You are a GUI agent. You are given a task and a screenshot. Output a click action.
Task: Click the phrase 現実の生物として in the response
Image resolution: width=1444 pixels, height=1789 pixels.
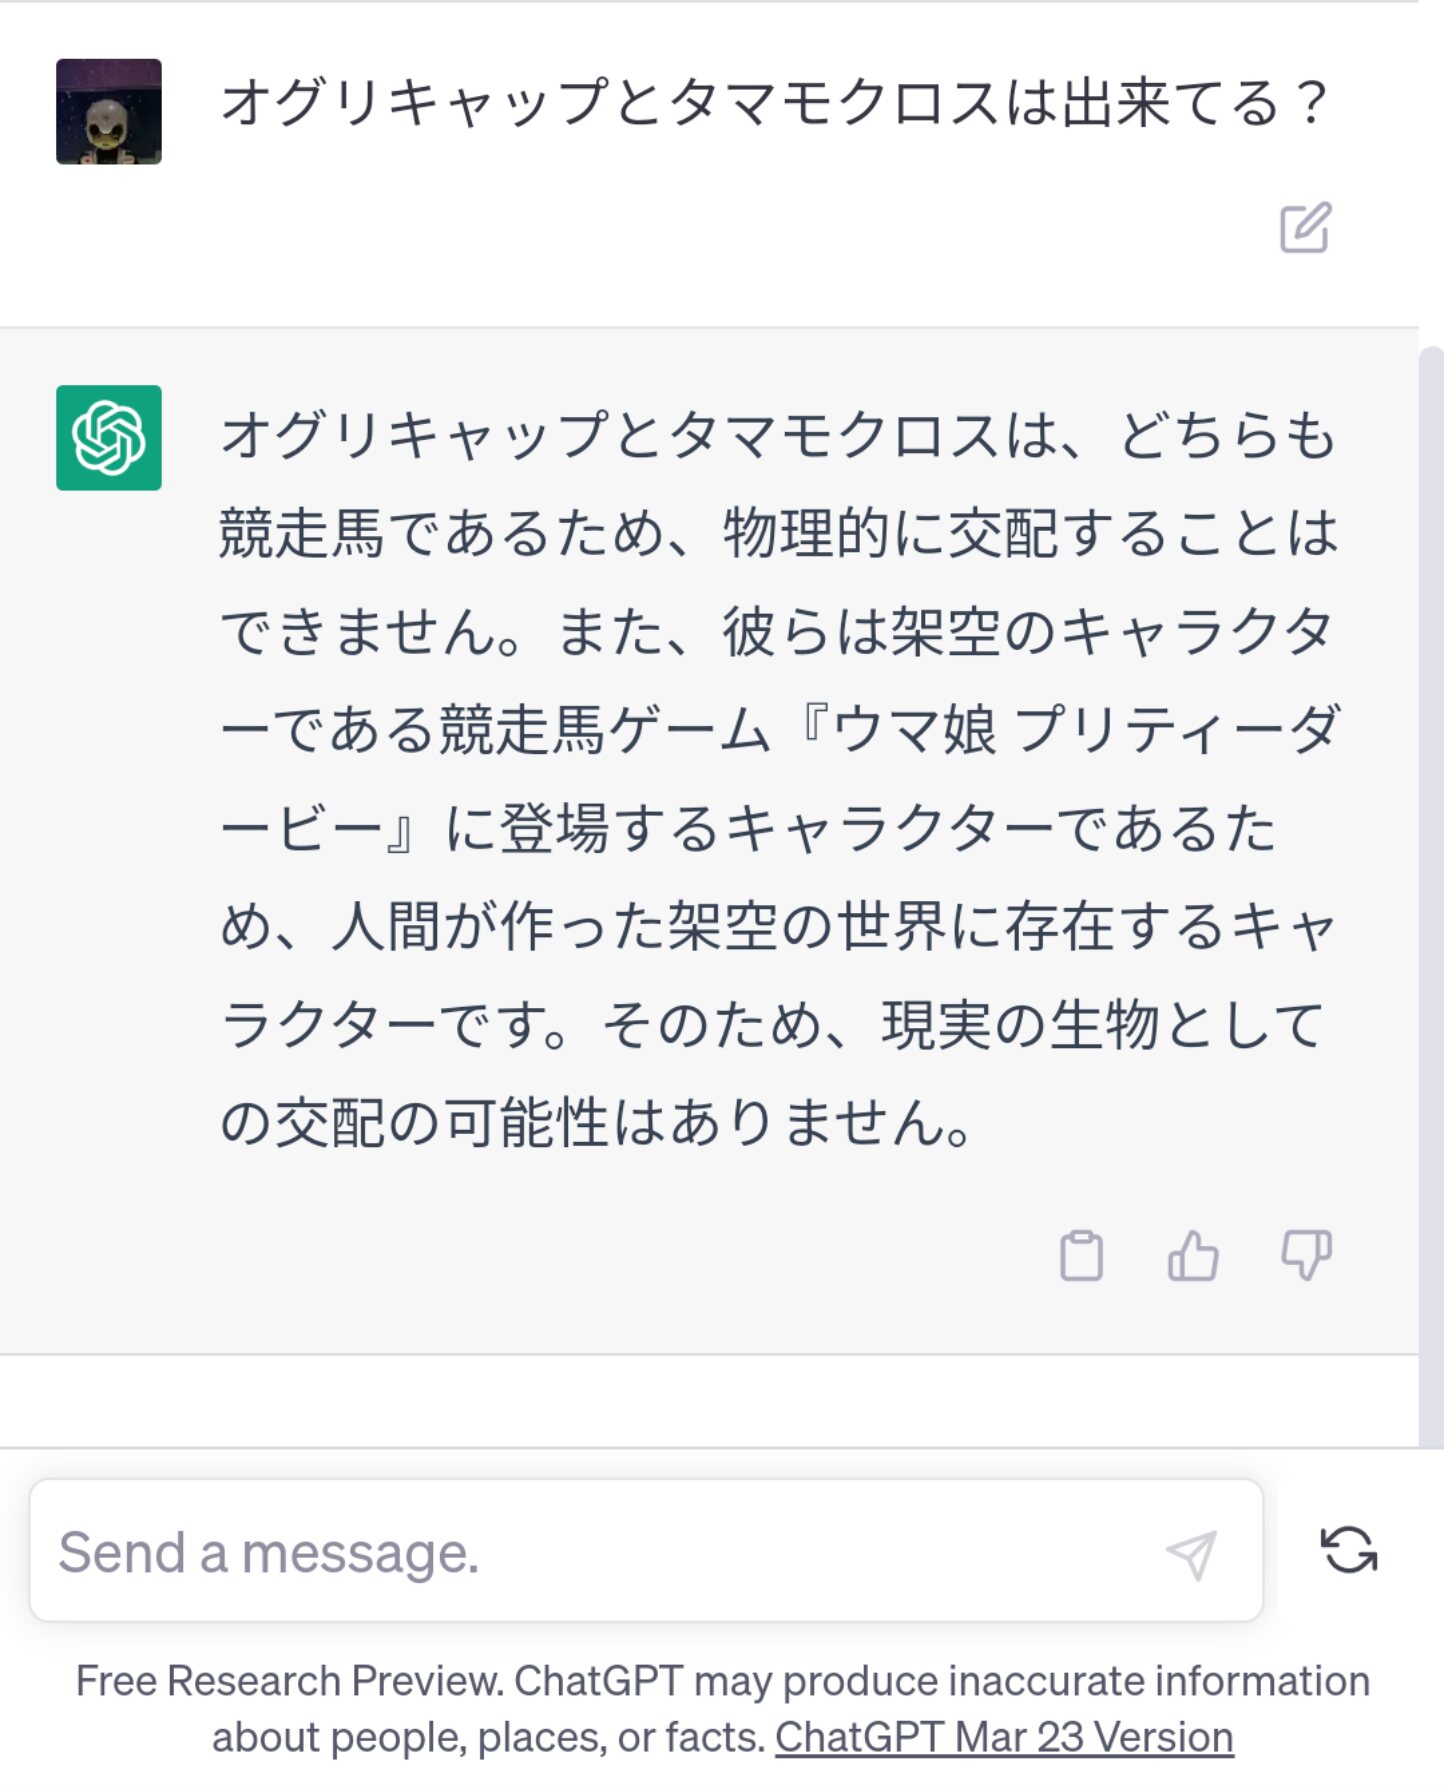pyautogui.click(x=1103, y=1025)
